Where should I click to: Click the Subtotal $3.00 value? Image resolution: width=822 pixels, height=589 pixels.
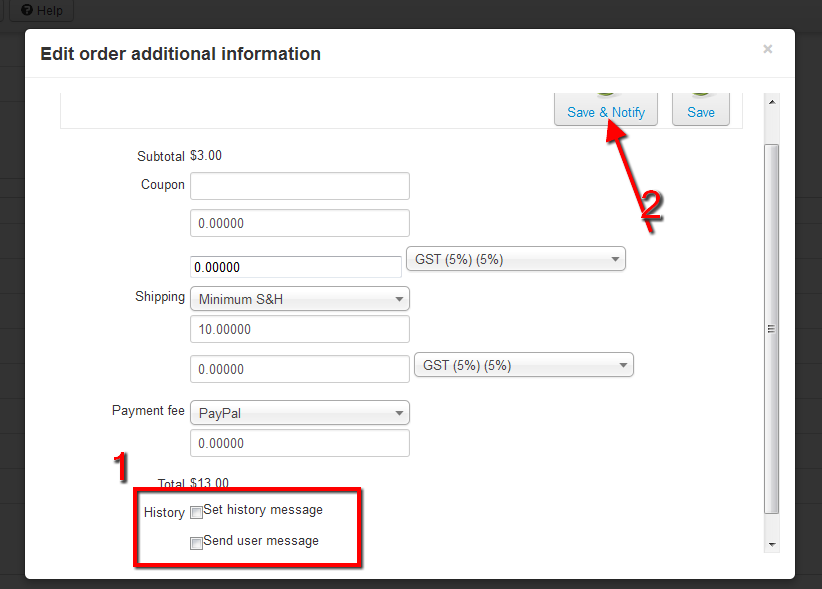(x=206, y=156)
